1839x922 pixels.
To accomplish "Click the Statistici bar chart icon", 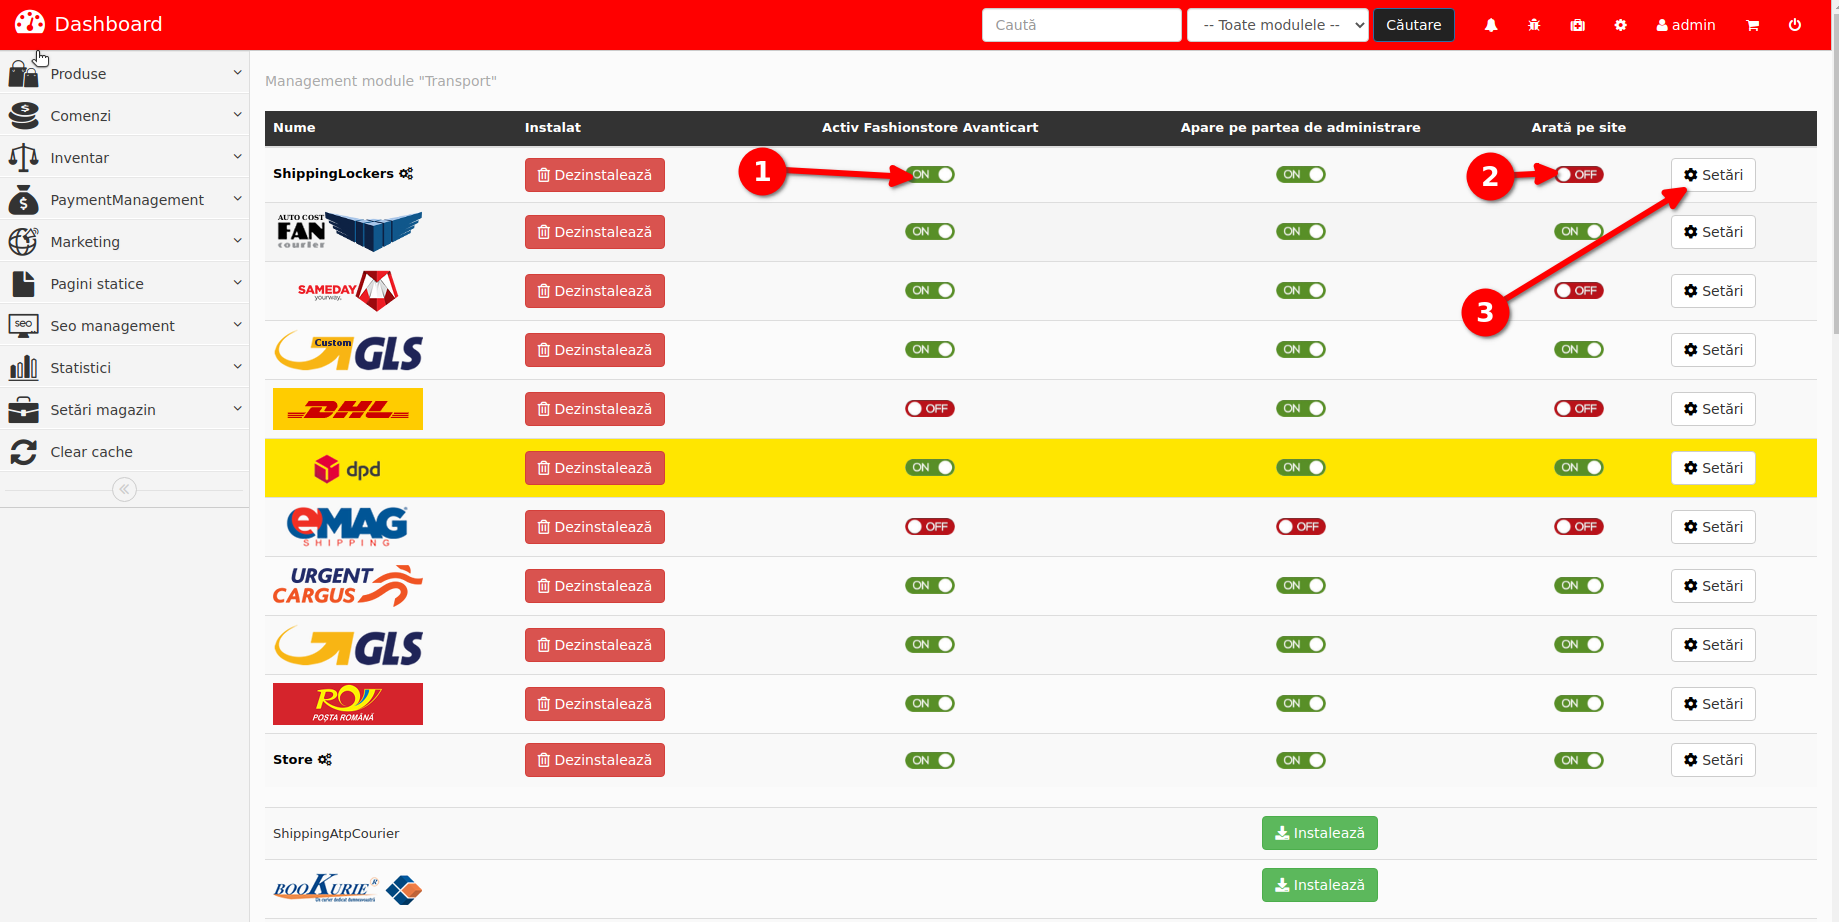I will (x=23, y=367).
